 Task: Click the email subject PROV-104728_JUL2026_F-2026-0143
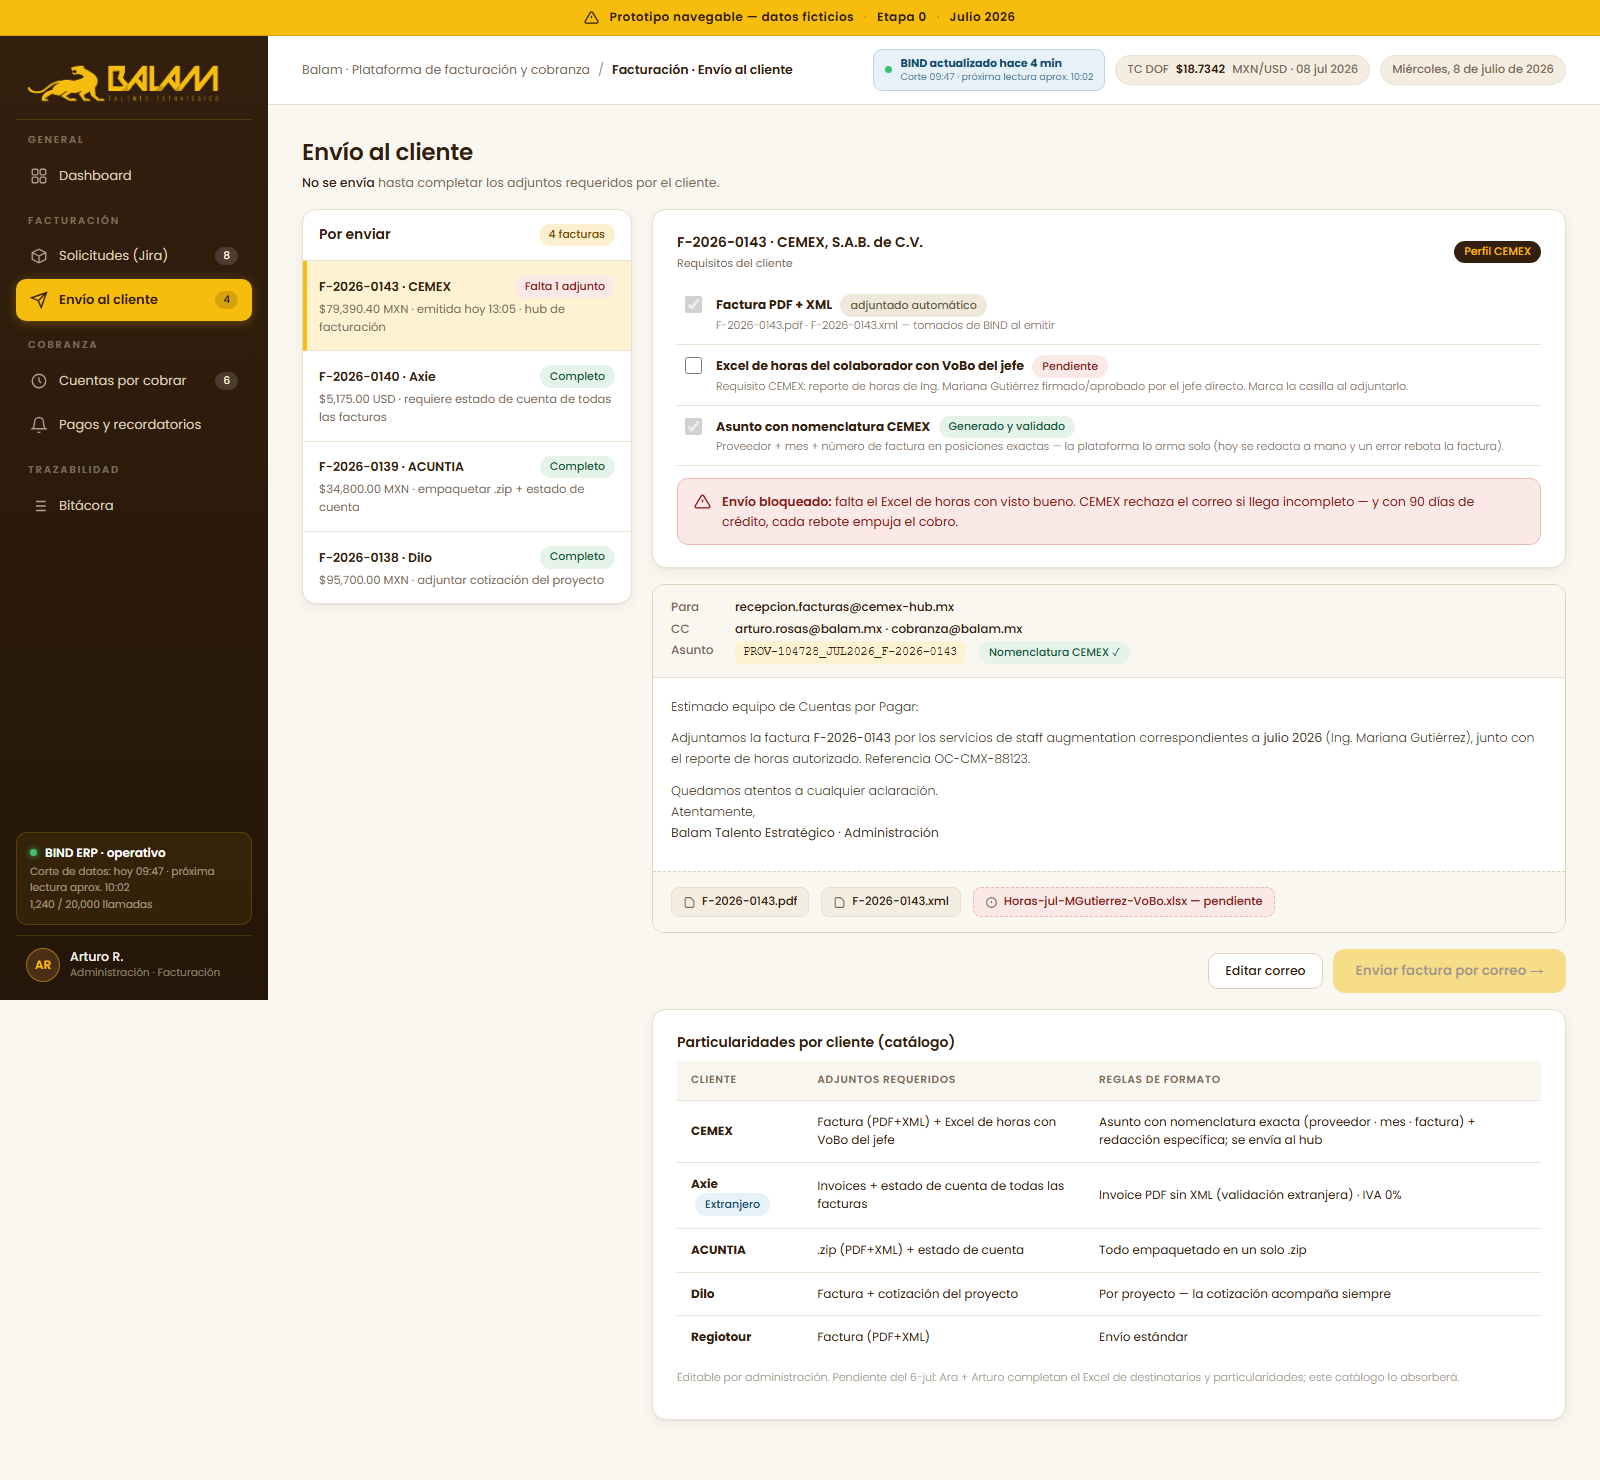(850, 652)
